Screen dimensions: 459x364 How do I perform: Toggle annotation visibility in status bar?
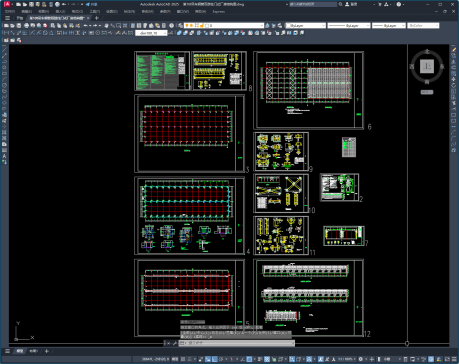pos(320,359)
